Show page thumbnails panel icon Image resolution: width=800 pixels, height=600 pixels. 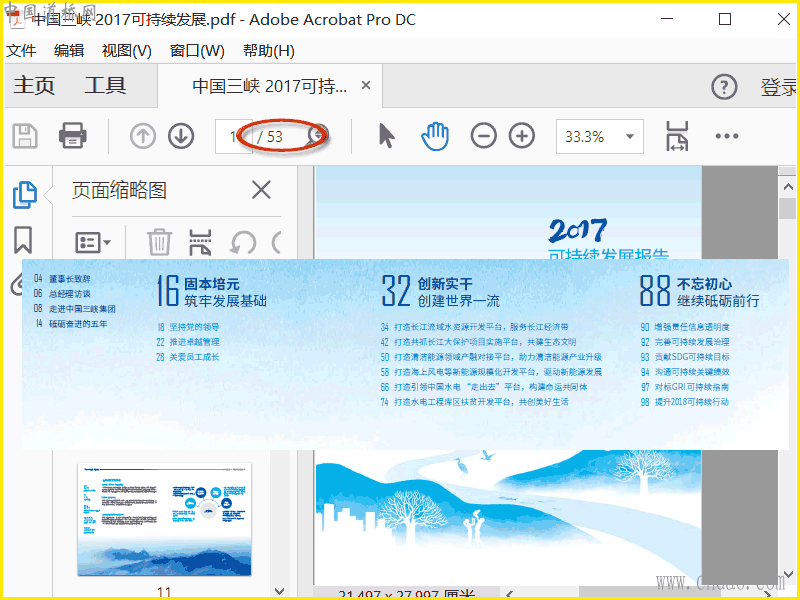24,195
